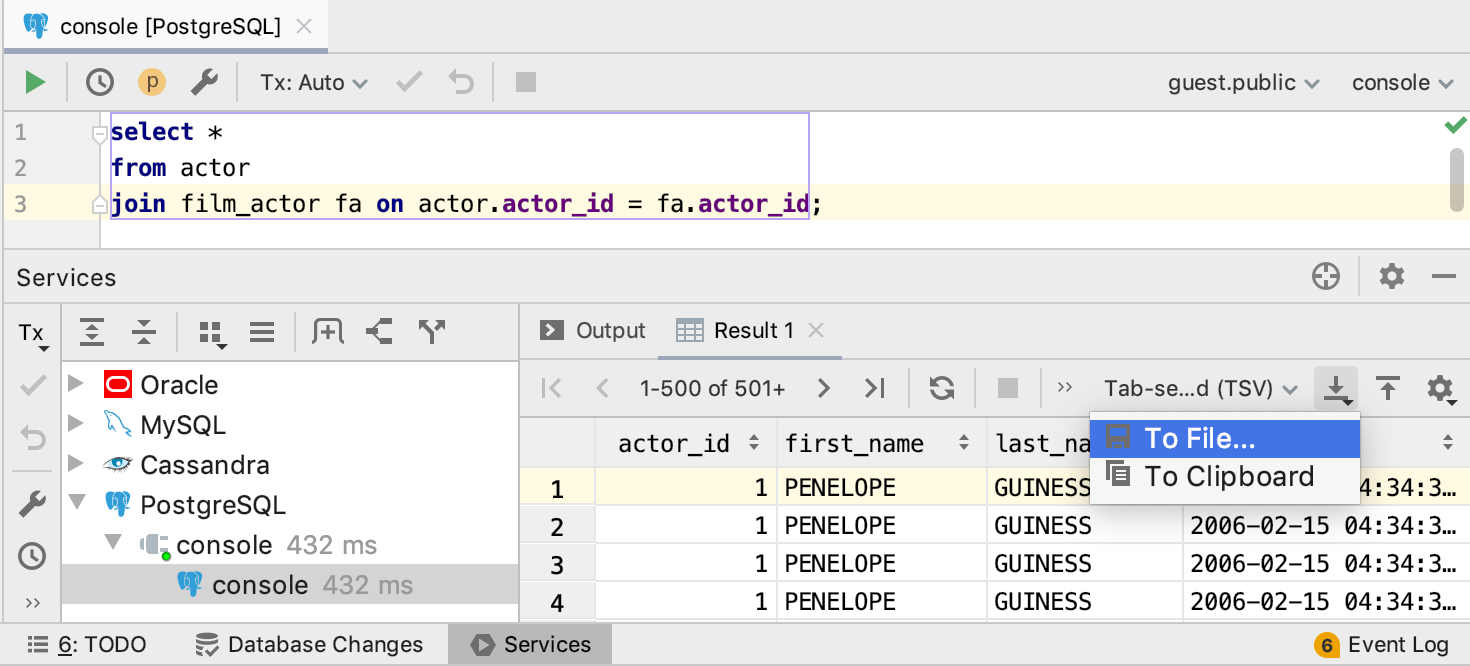Click the fold marker on editor line 1
The height and width of the screenshot is (666, 1470).
[99, 133]
